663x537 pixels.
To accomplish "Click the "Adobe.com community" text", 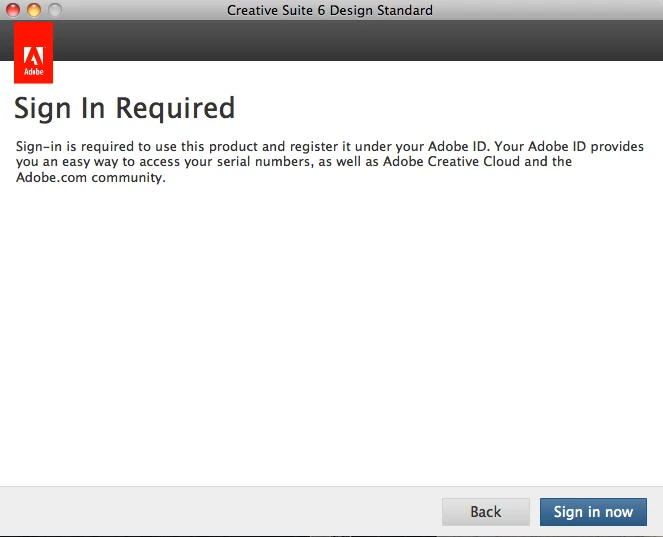I will point(87,178).
